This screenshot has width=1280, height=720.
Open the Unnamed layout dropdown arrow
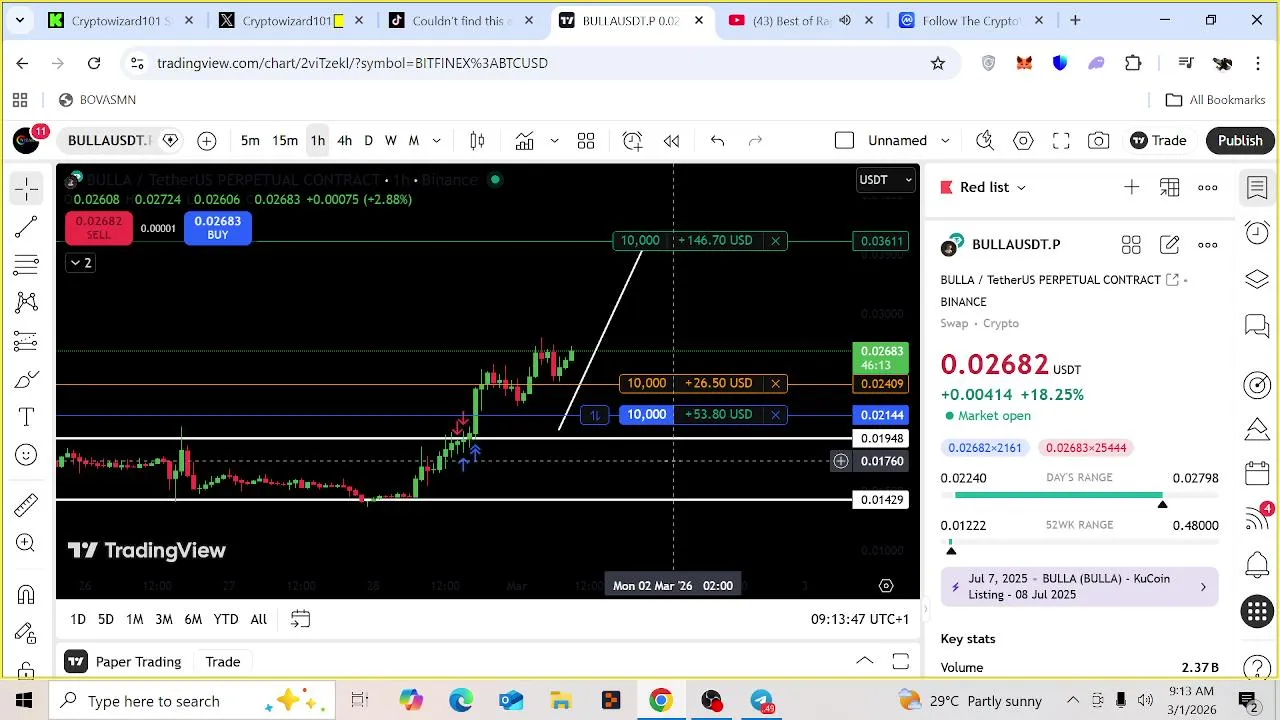click(x=945, y=141)
